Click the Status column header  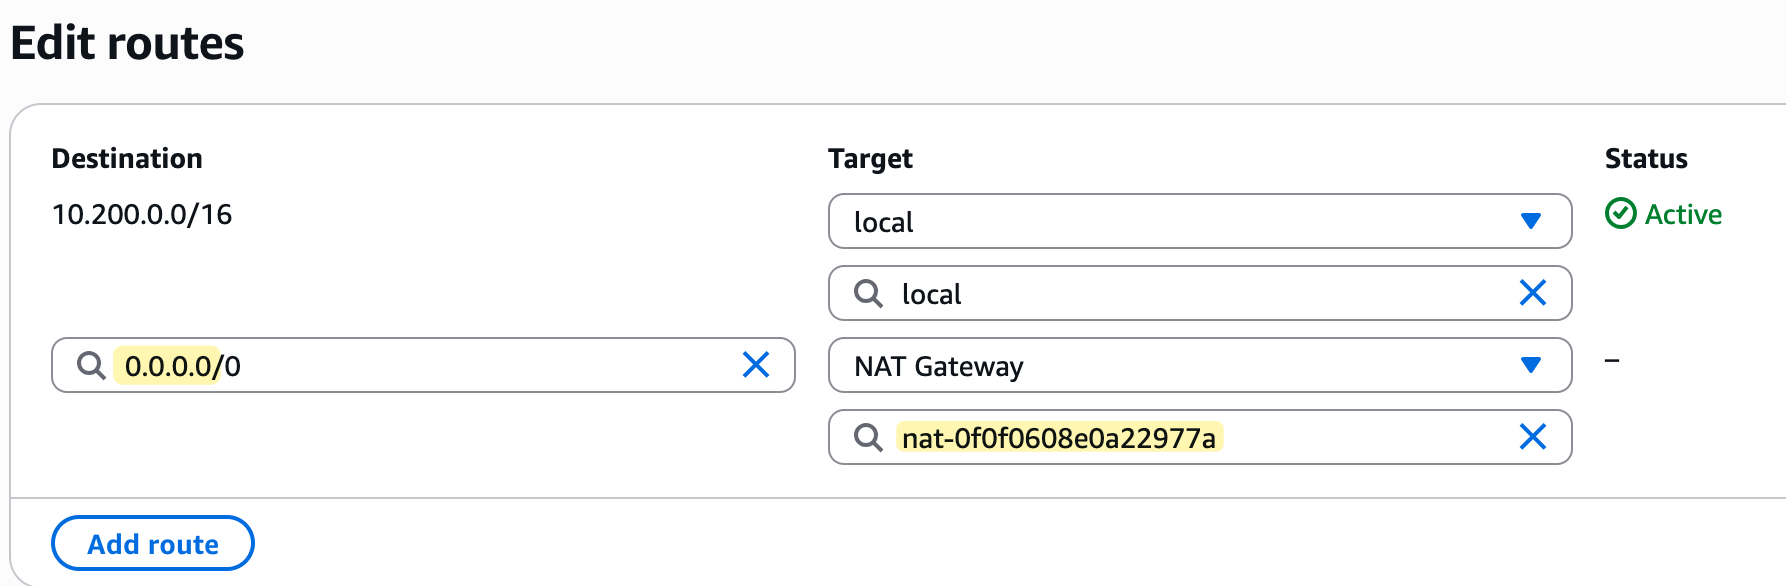point(1646,158)
